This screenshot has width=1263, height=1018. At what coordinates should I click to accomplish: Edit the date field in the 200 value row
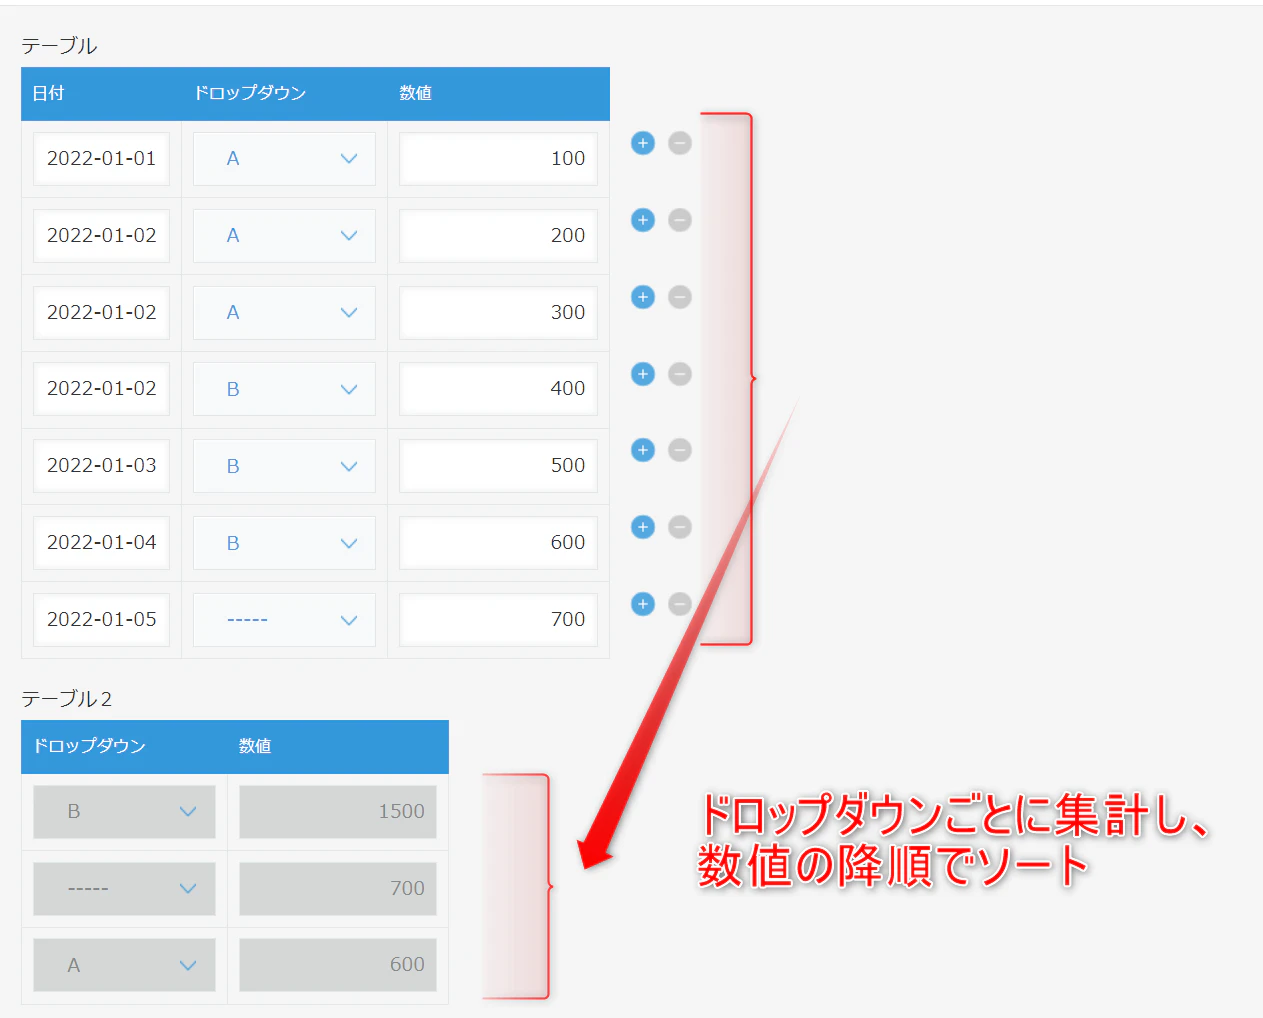[x=101, y=236]
